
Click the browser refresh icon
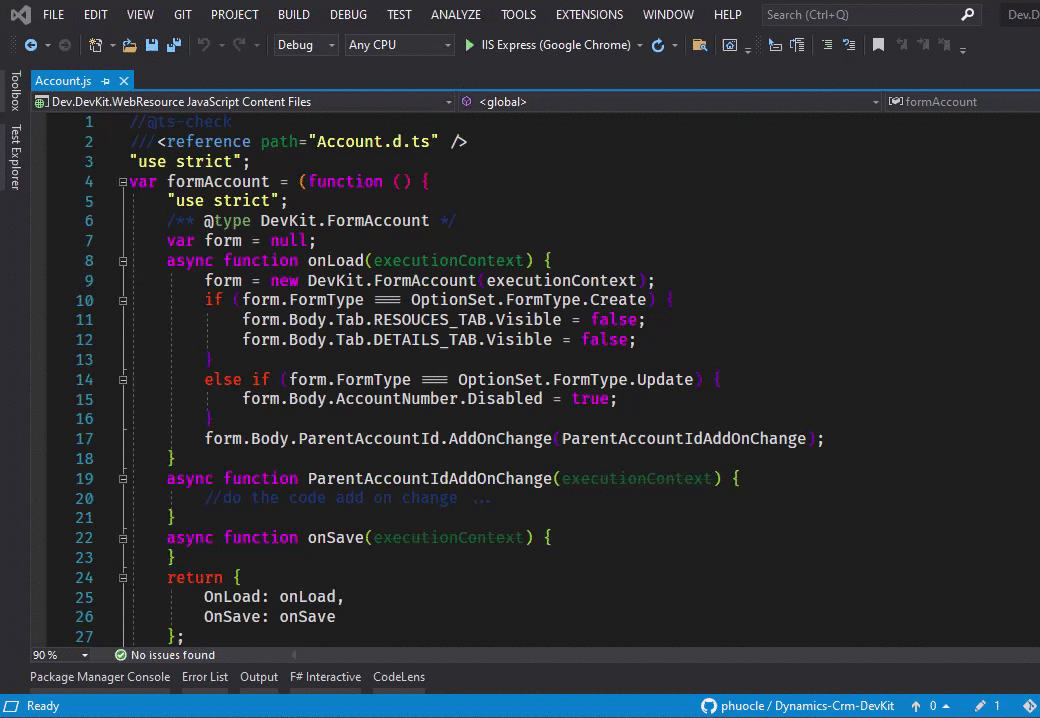658,45
